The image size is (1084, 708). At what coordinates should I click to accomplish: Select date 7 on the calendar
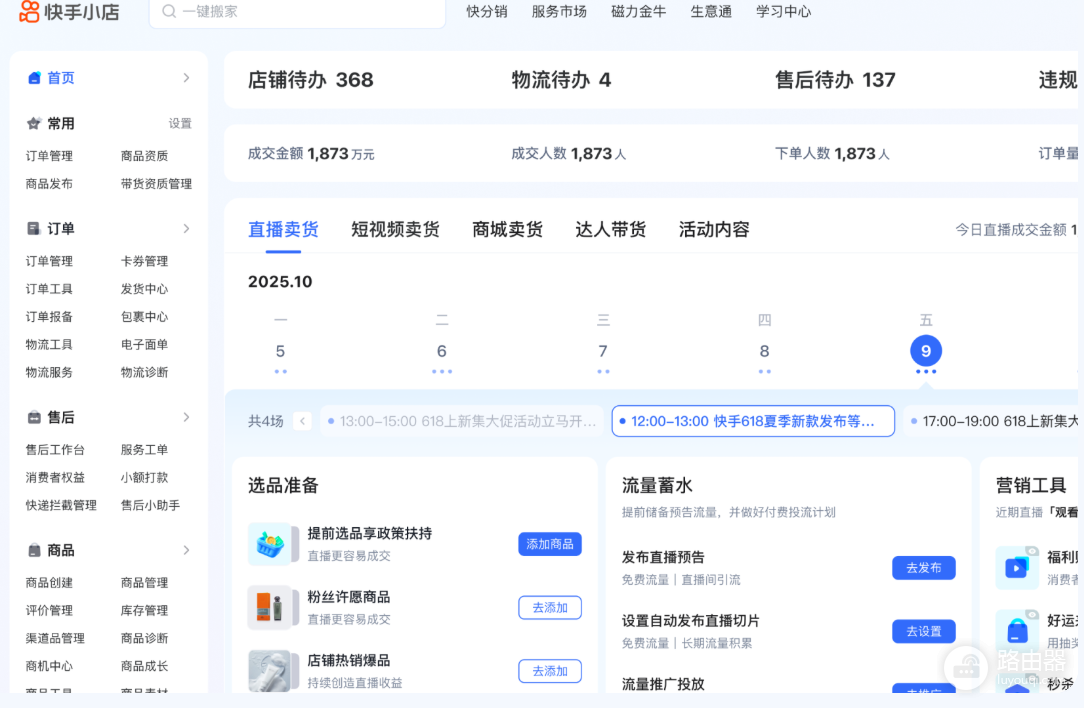point(603,351)
